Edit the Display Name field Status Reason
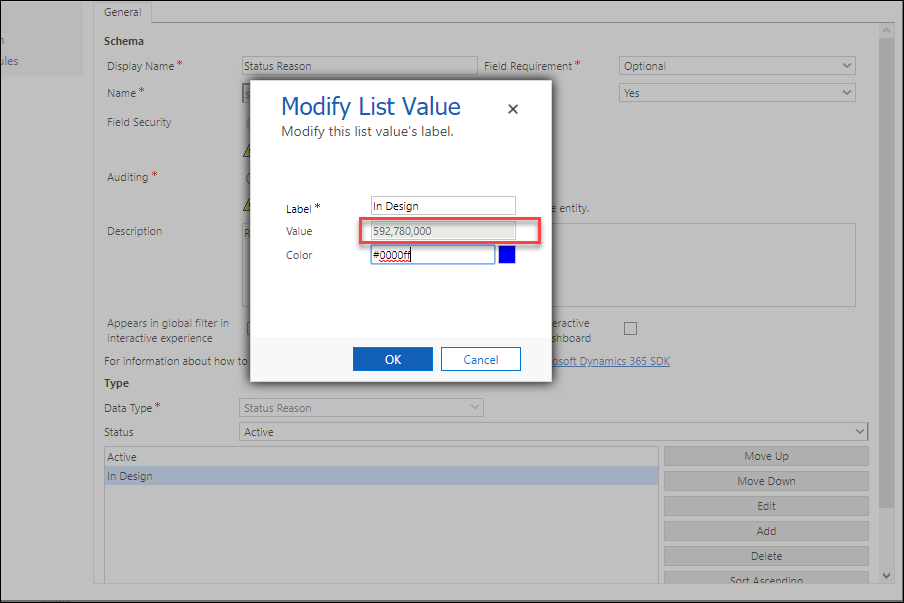This screenshot has width=904, height=603. coord(360,66)
